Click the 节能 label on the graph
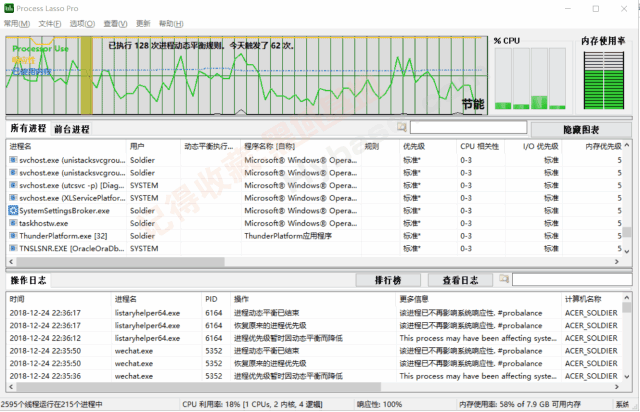Screen dimensions: 640x412 (x=473, y=104)
